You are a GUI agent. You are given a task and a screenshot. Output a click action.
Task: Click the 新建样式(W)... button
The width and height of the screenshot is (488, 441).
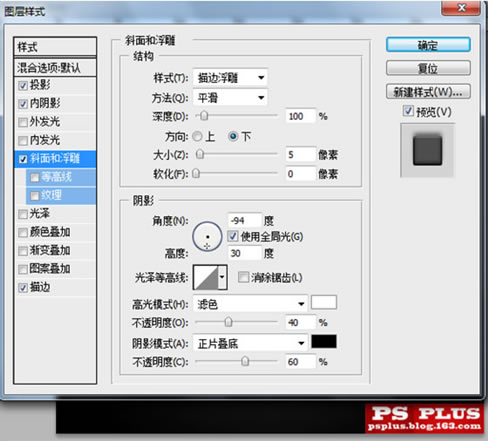point(428,92)
